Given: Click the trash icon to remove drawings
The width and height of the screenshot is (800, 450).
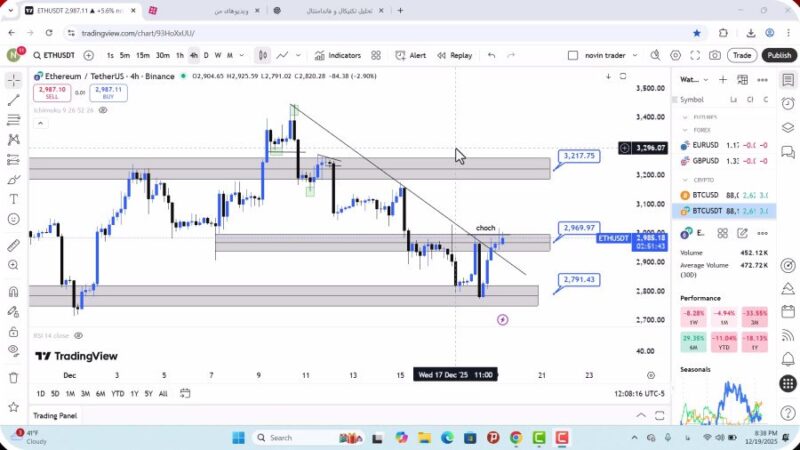Looking at the screenshot, I should 13,377.
